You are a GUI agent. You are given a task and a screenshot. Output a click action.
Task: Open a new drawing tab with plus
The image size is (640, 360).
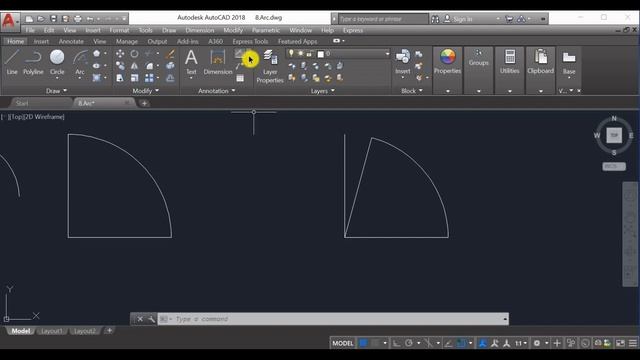tap(144, 103)
